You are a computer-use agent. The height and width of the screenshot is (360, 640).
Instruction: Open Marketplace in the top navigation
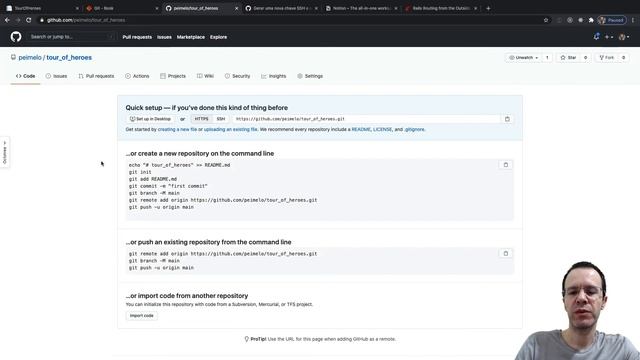[191, 37]
